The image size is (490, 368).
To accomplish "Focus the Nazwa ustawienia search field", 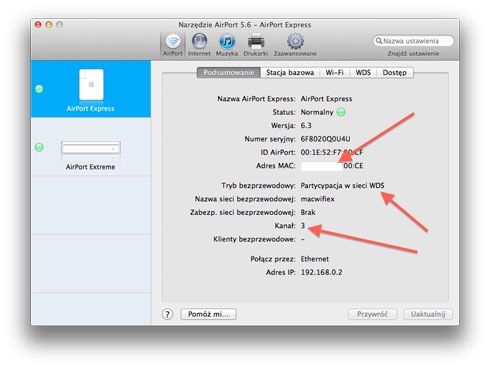I will (x=413, y=41).
